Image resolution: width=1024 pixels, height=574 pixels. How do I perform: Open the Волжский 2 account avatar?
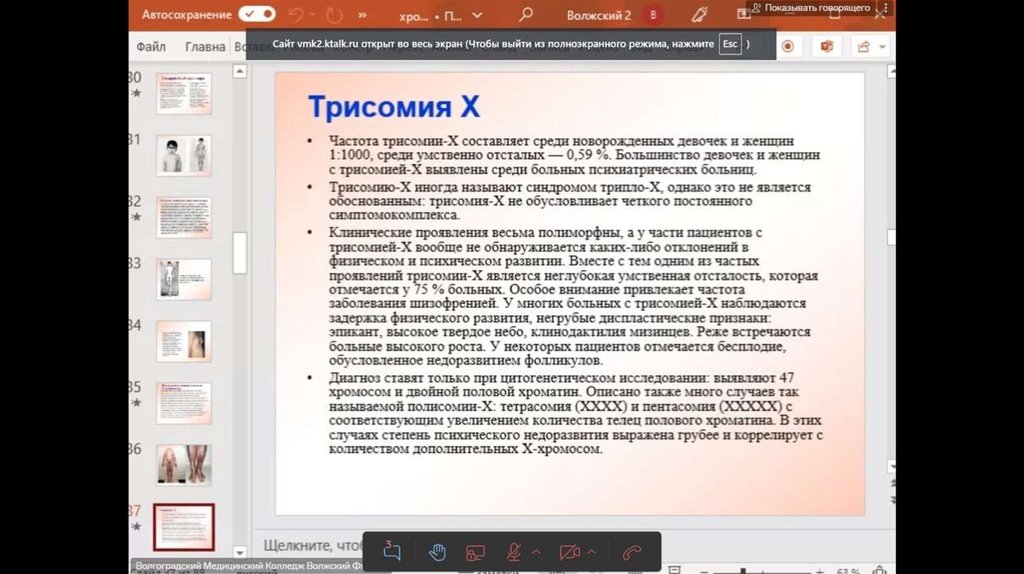pyautogui.click(x=652, y=14)
